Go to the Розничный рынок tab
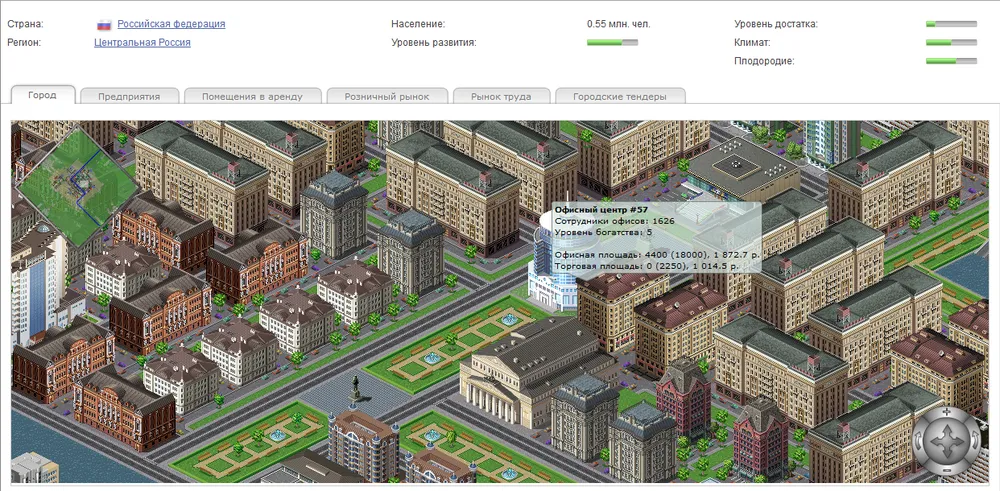This screenshot has width=1000, height=491. click(386, 97)
